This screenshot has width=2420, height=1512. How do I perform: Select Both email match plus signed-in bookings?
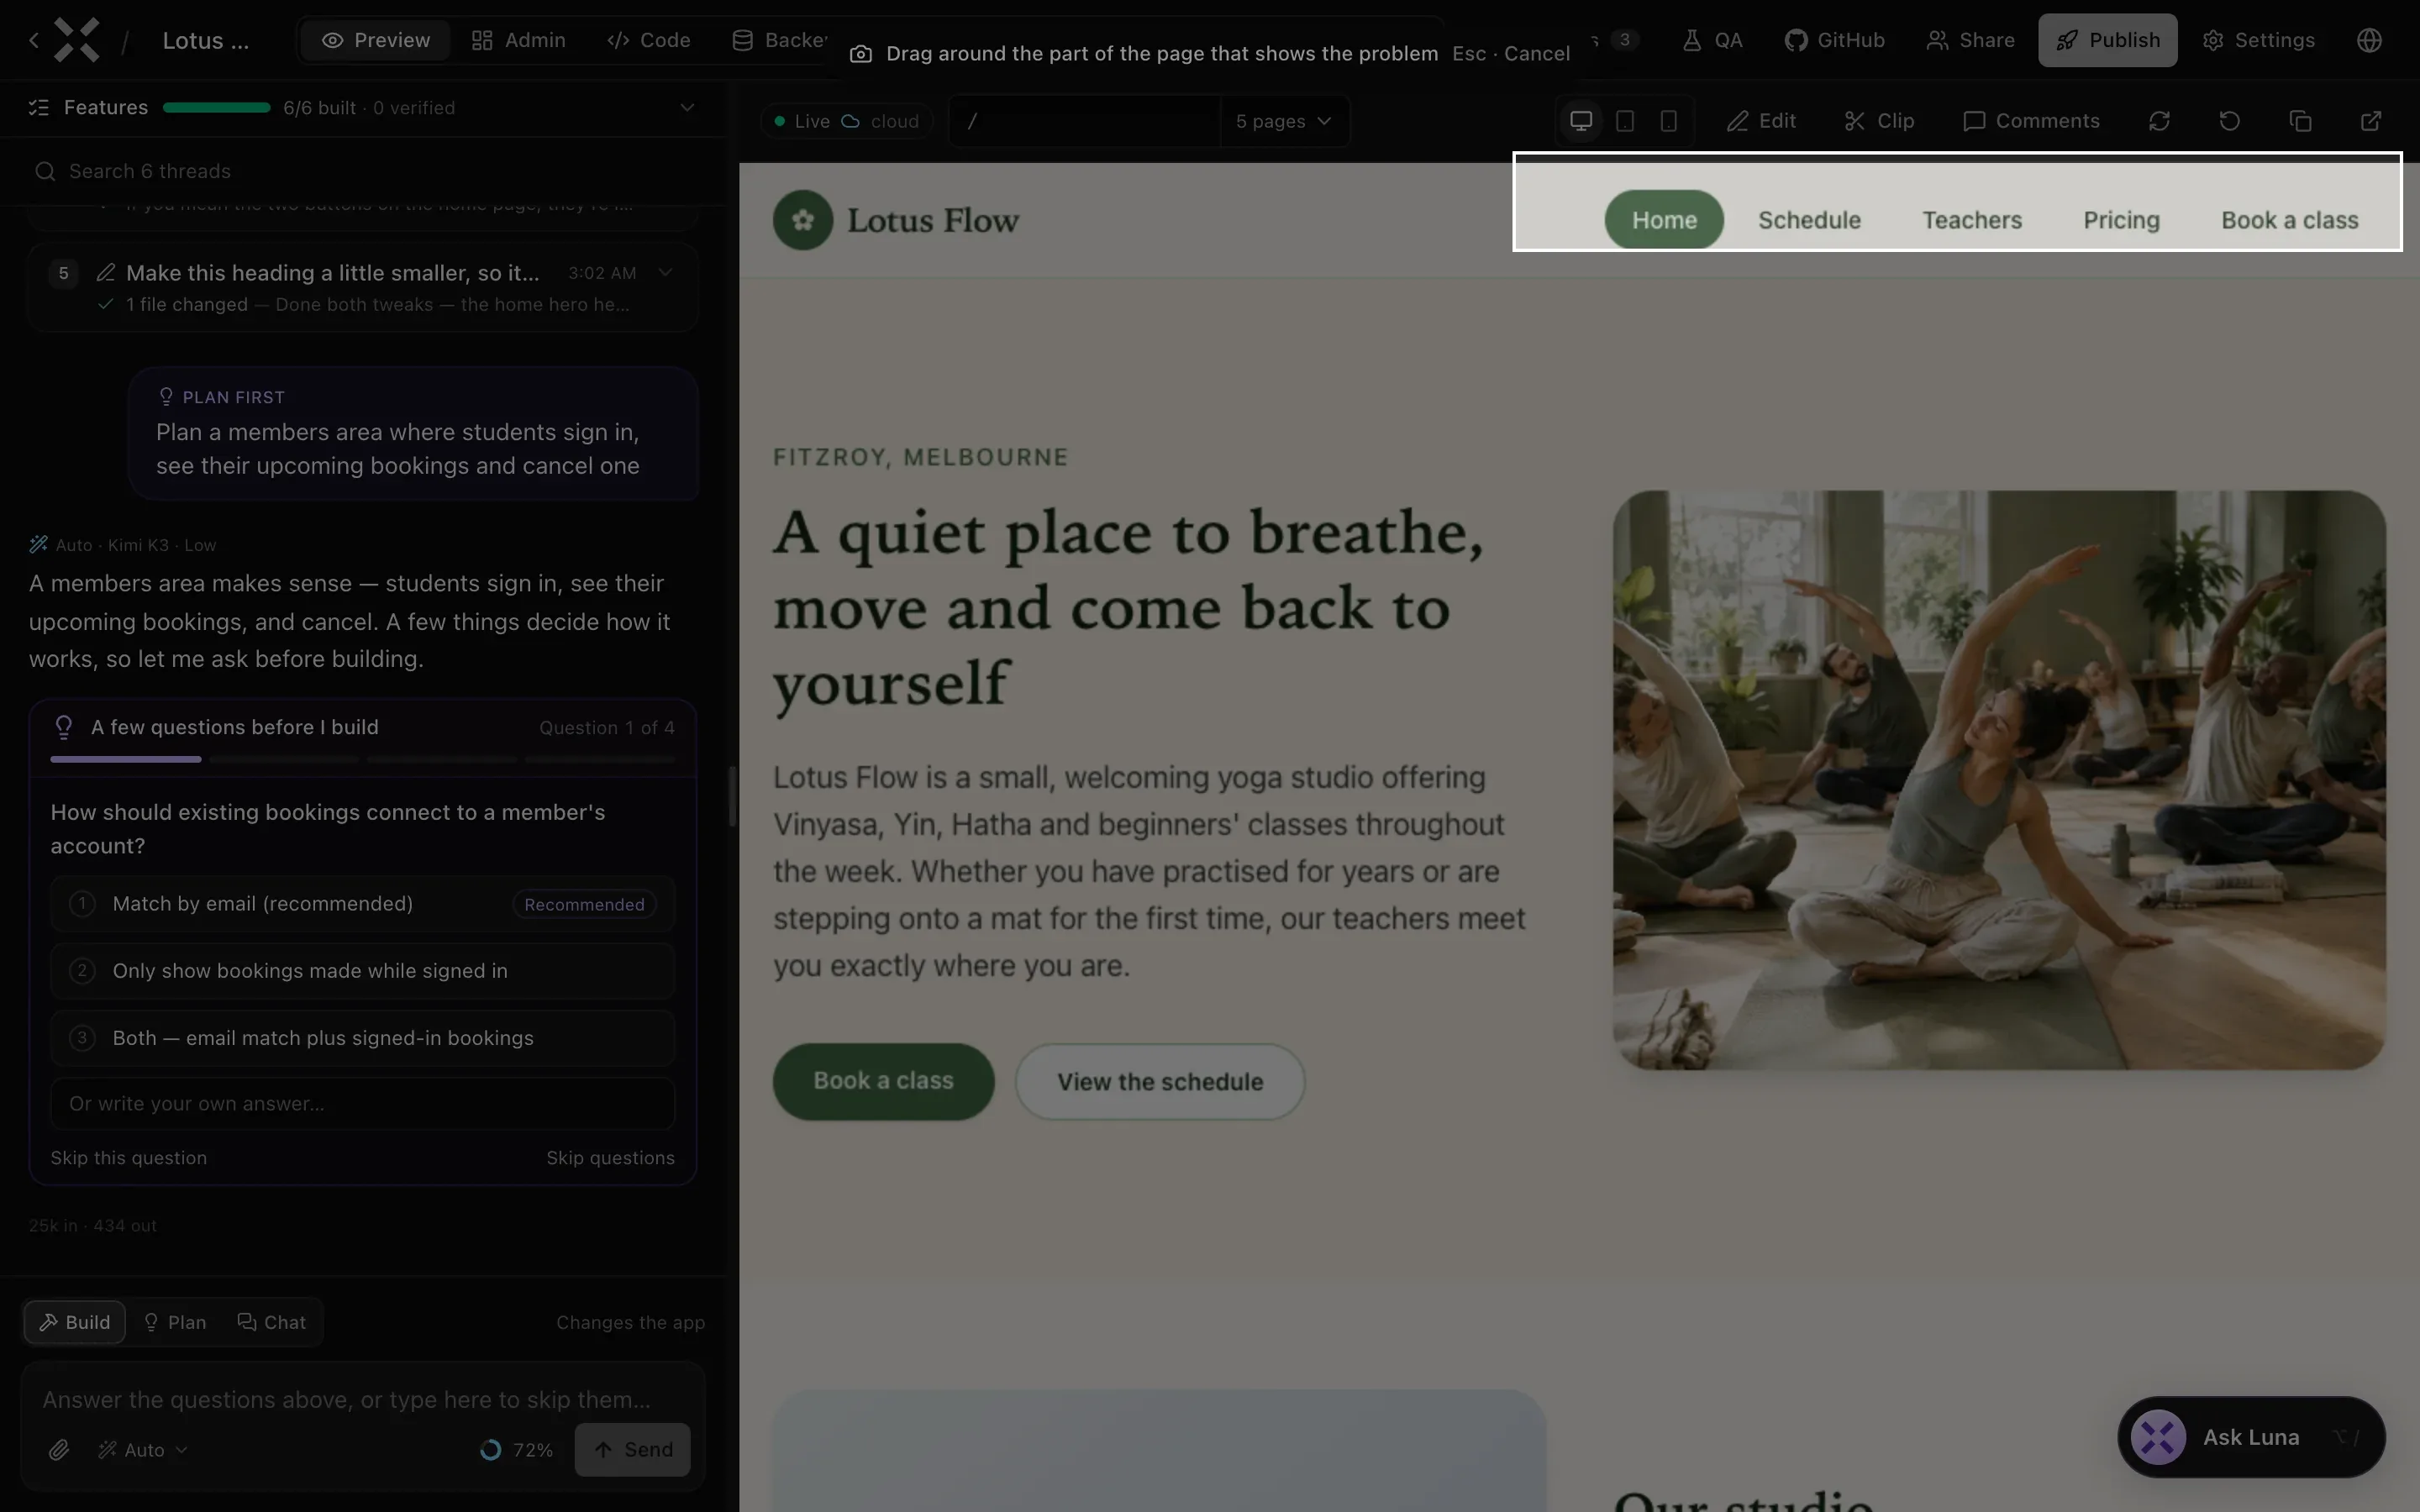point(363,1038)
